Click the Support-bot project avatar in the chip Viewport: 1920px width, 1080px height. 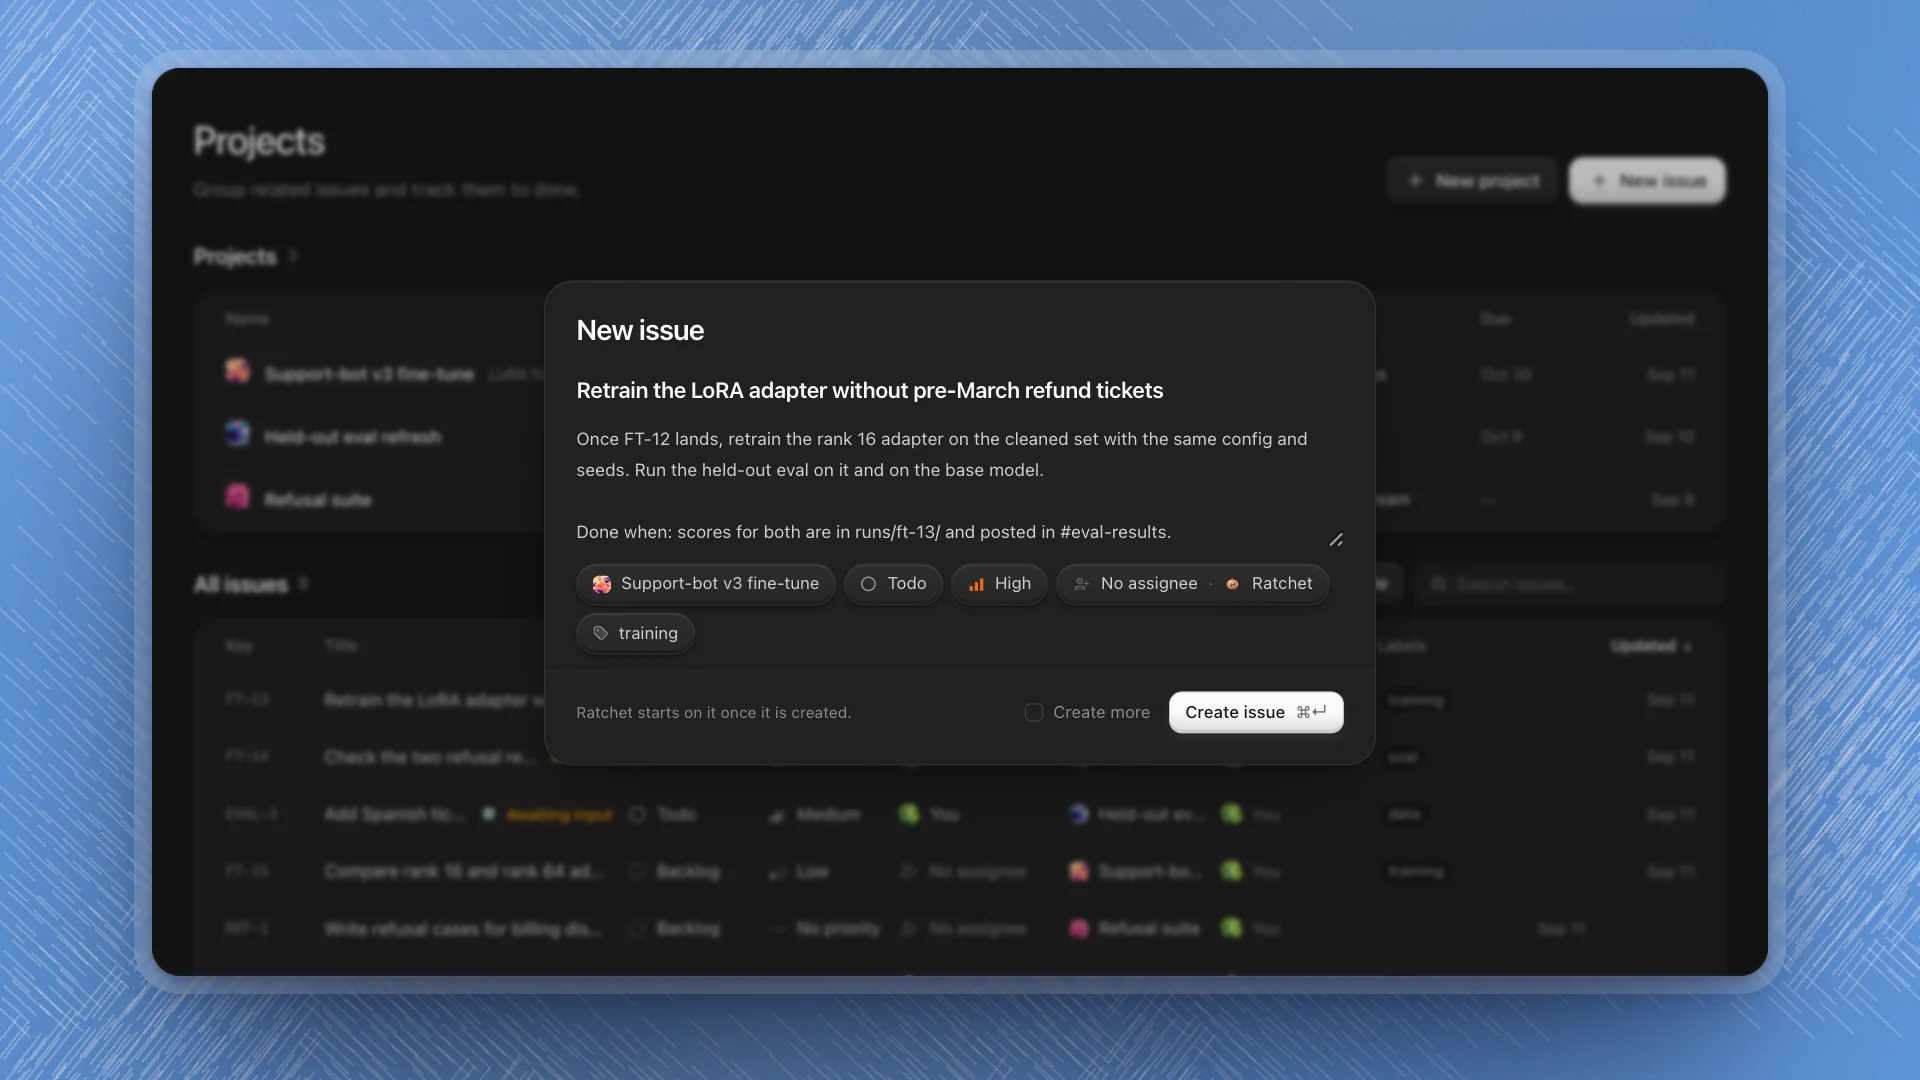pyautogui.click(x=602, y=584)
